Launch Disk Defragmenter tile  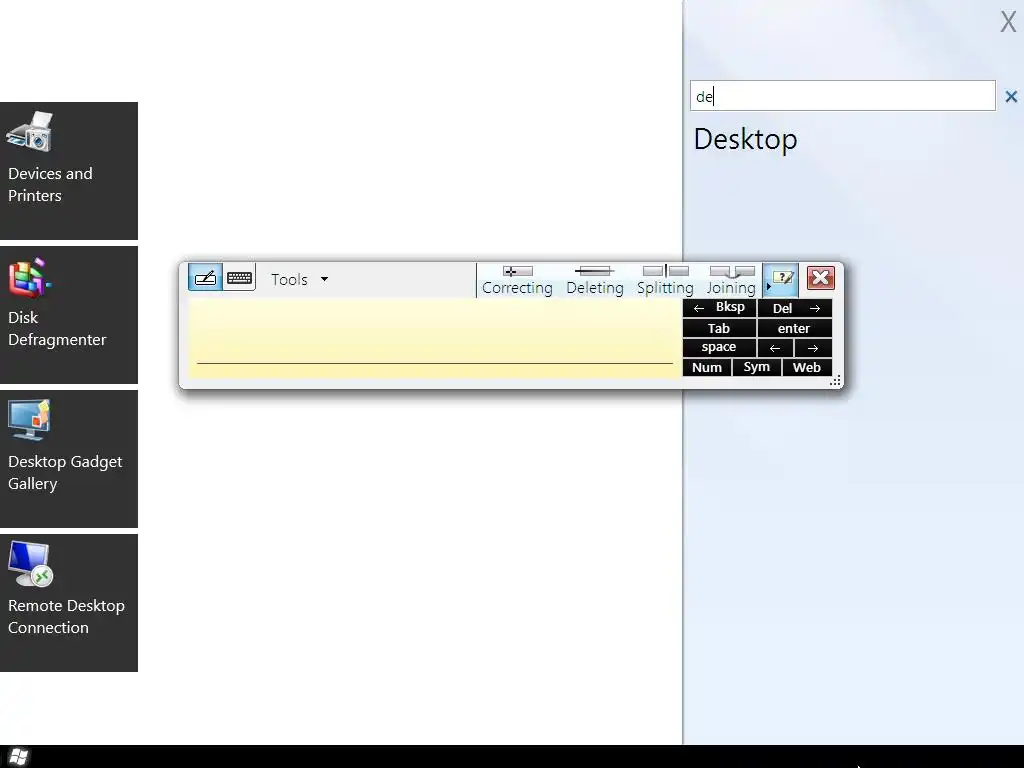69,315
